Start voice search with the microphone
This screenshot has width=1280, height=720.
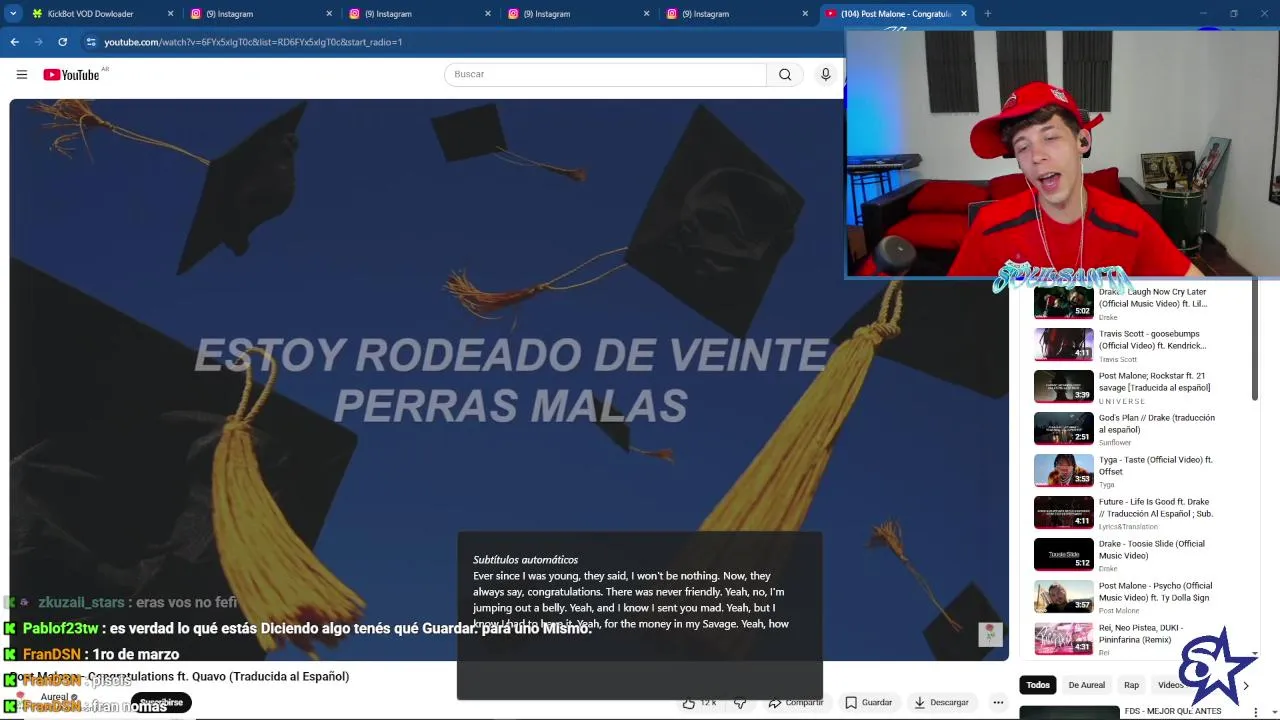826,74
